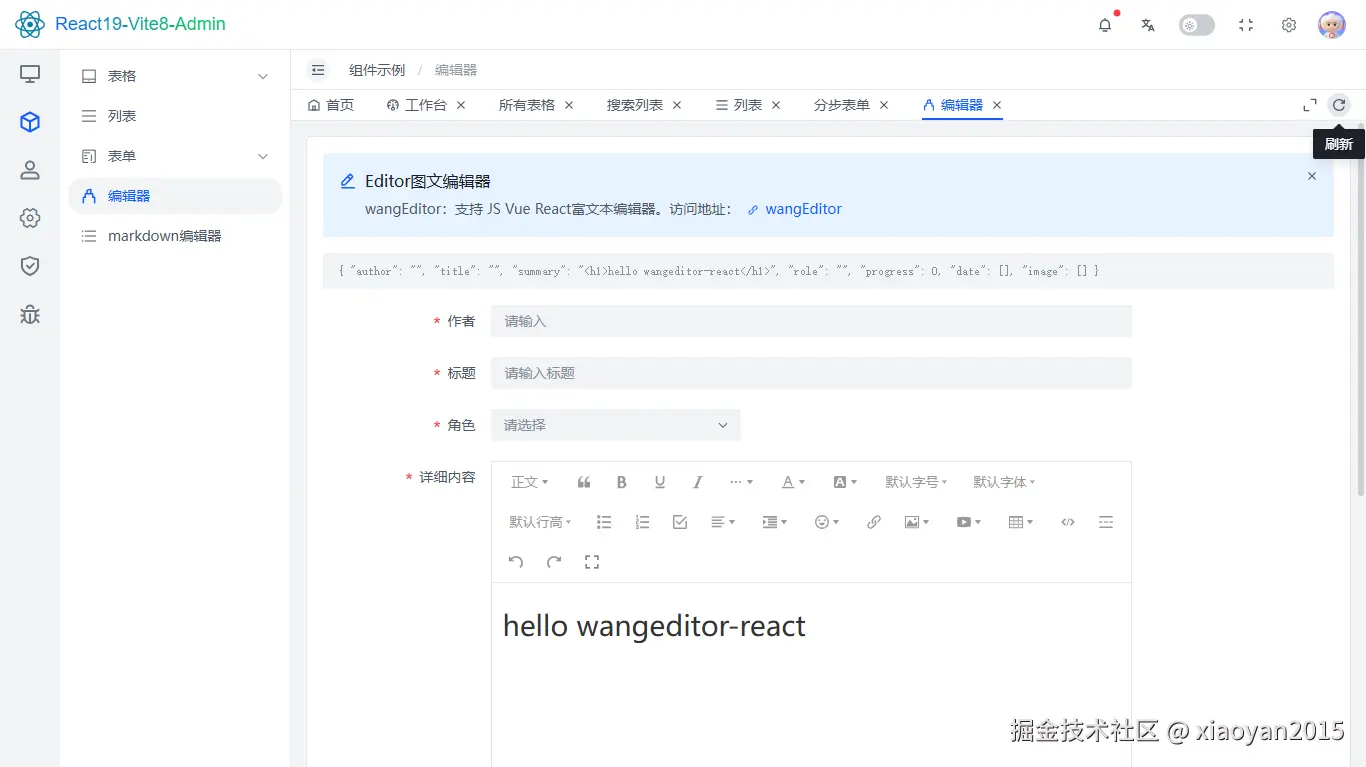The height and width of the screenshot is (767, 1366).
Task: Open the settings gear in header
Action: point(1289,25)
